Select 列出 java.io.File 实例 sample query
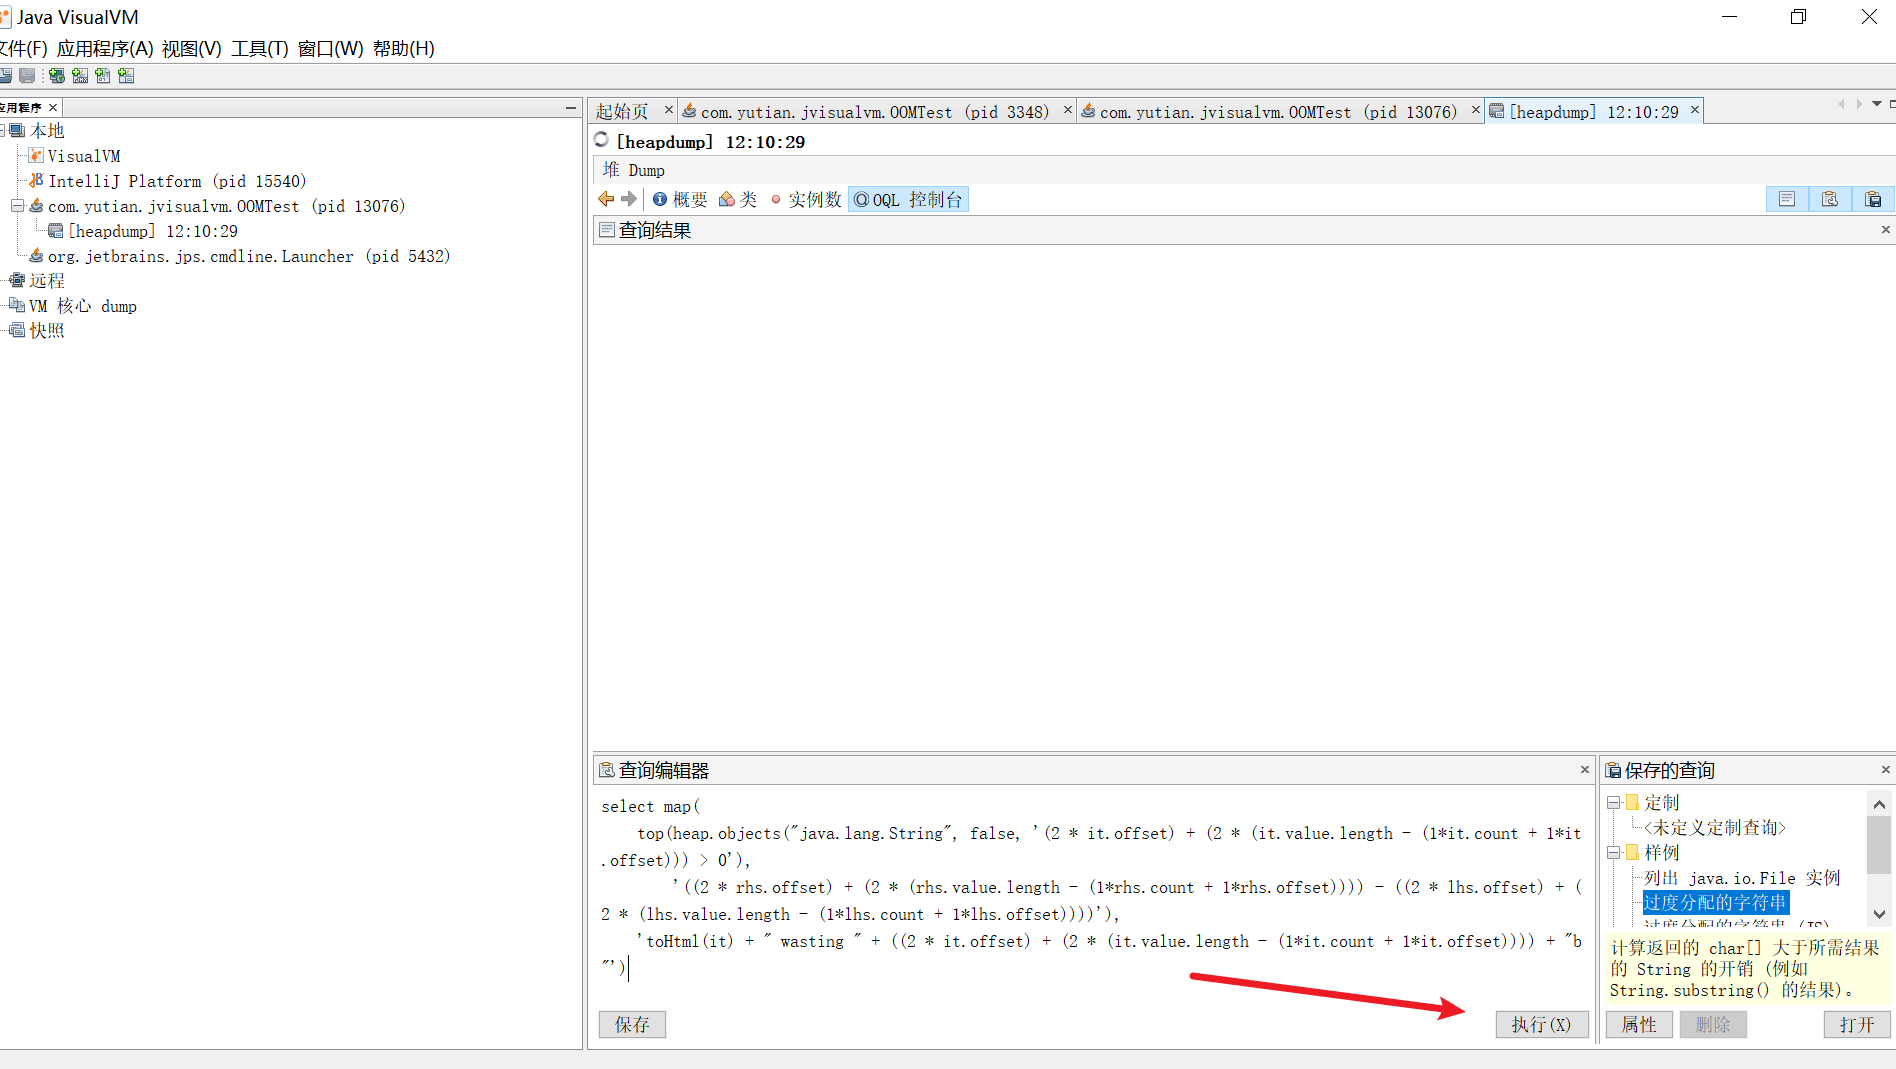This screenshot has height=1069, width=1896. point(1742,878)
